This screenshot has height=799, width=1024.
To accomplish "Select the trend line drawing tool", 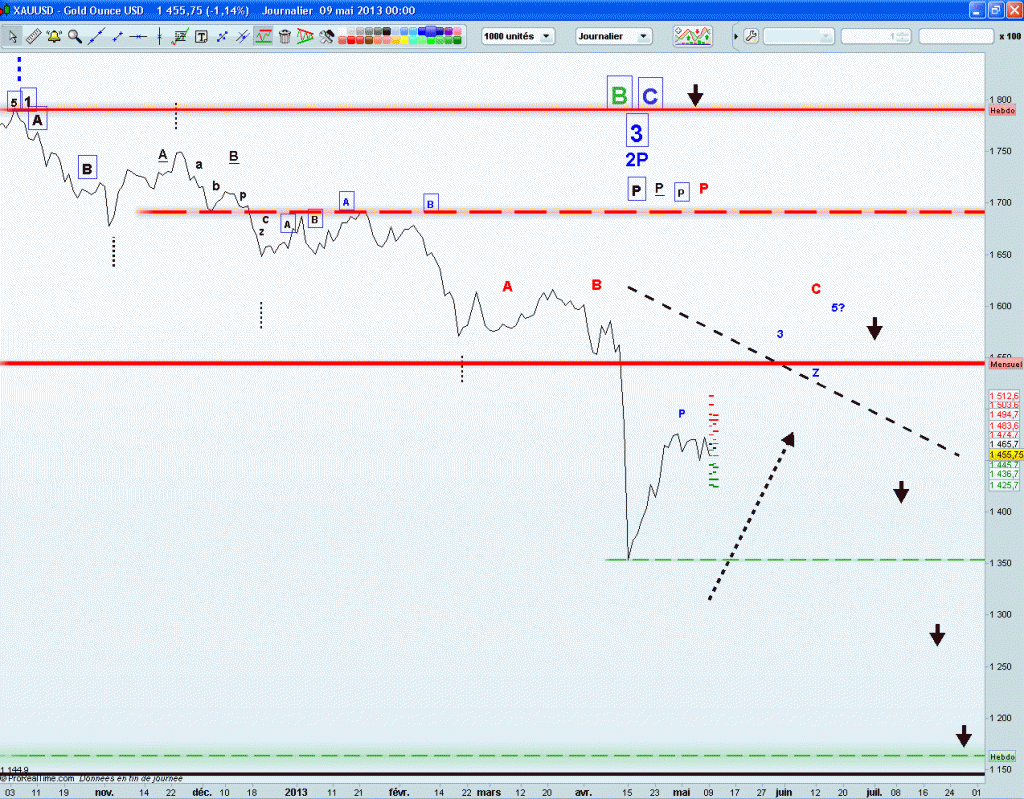I will 96,36.
